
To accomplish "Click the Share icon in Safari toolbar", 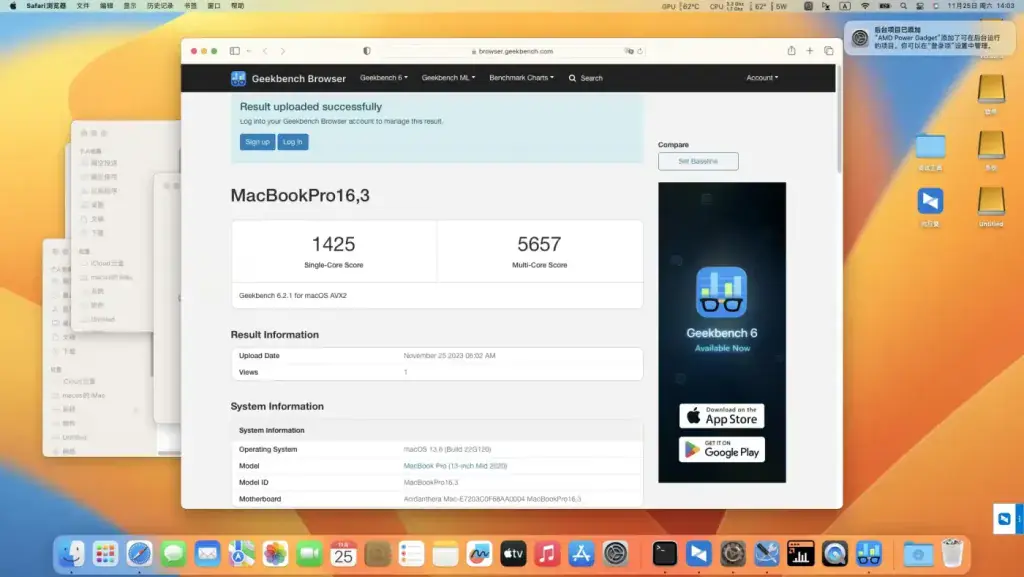I will tap(792, 50).
